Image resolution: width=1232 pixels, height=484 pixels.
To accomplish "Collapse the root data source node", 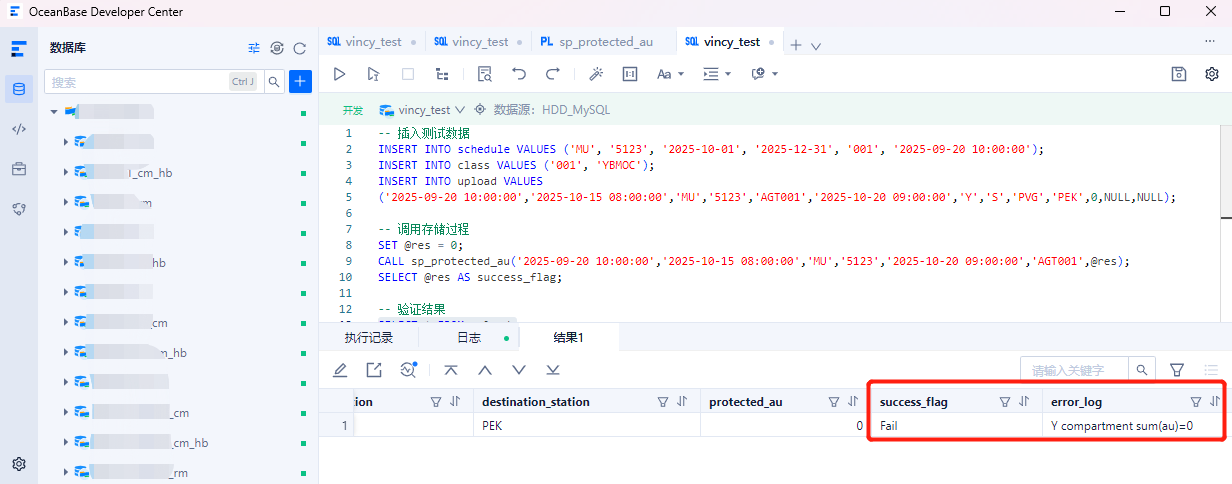I will coord(54,112).
